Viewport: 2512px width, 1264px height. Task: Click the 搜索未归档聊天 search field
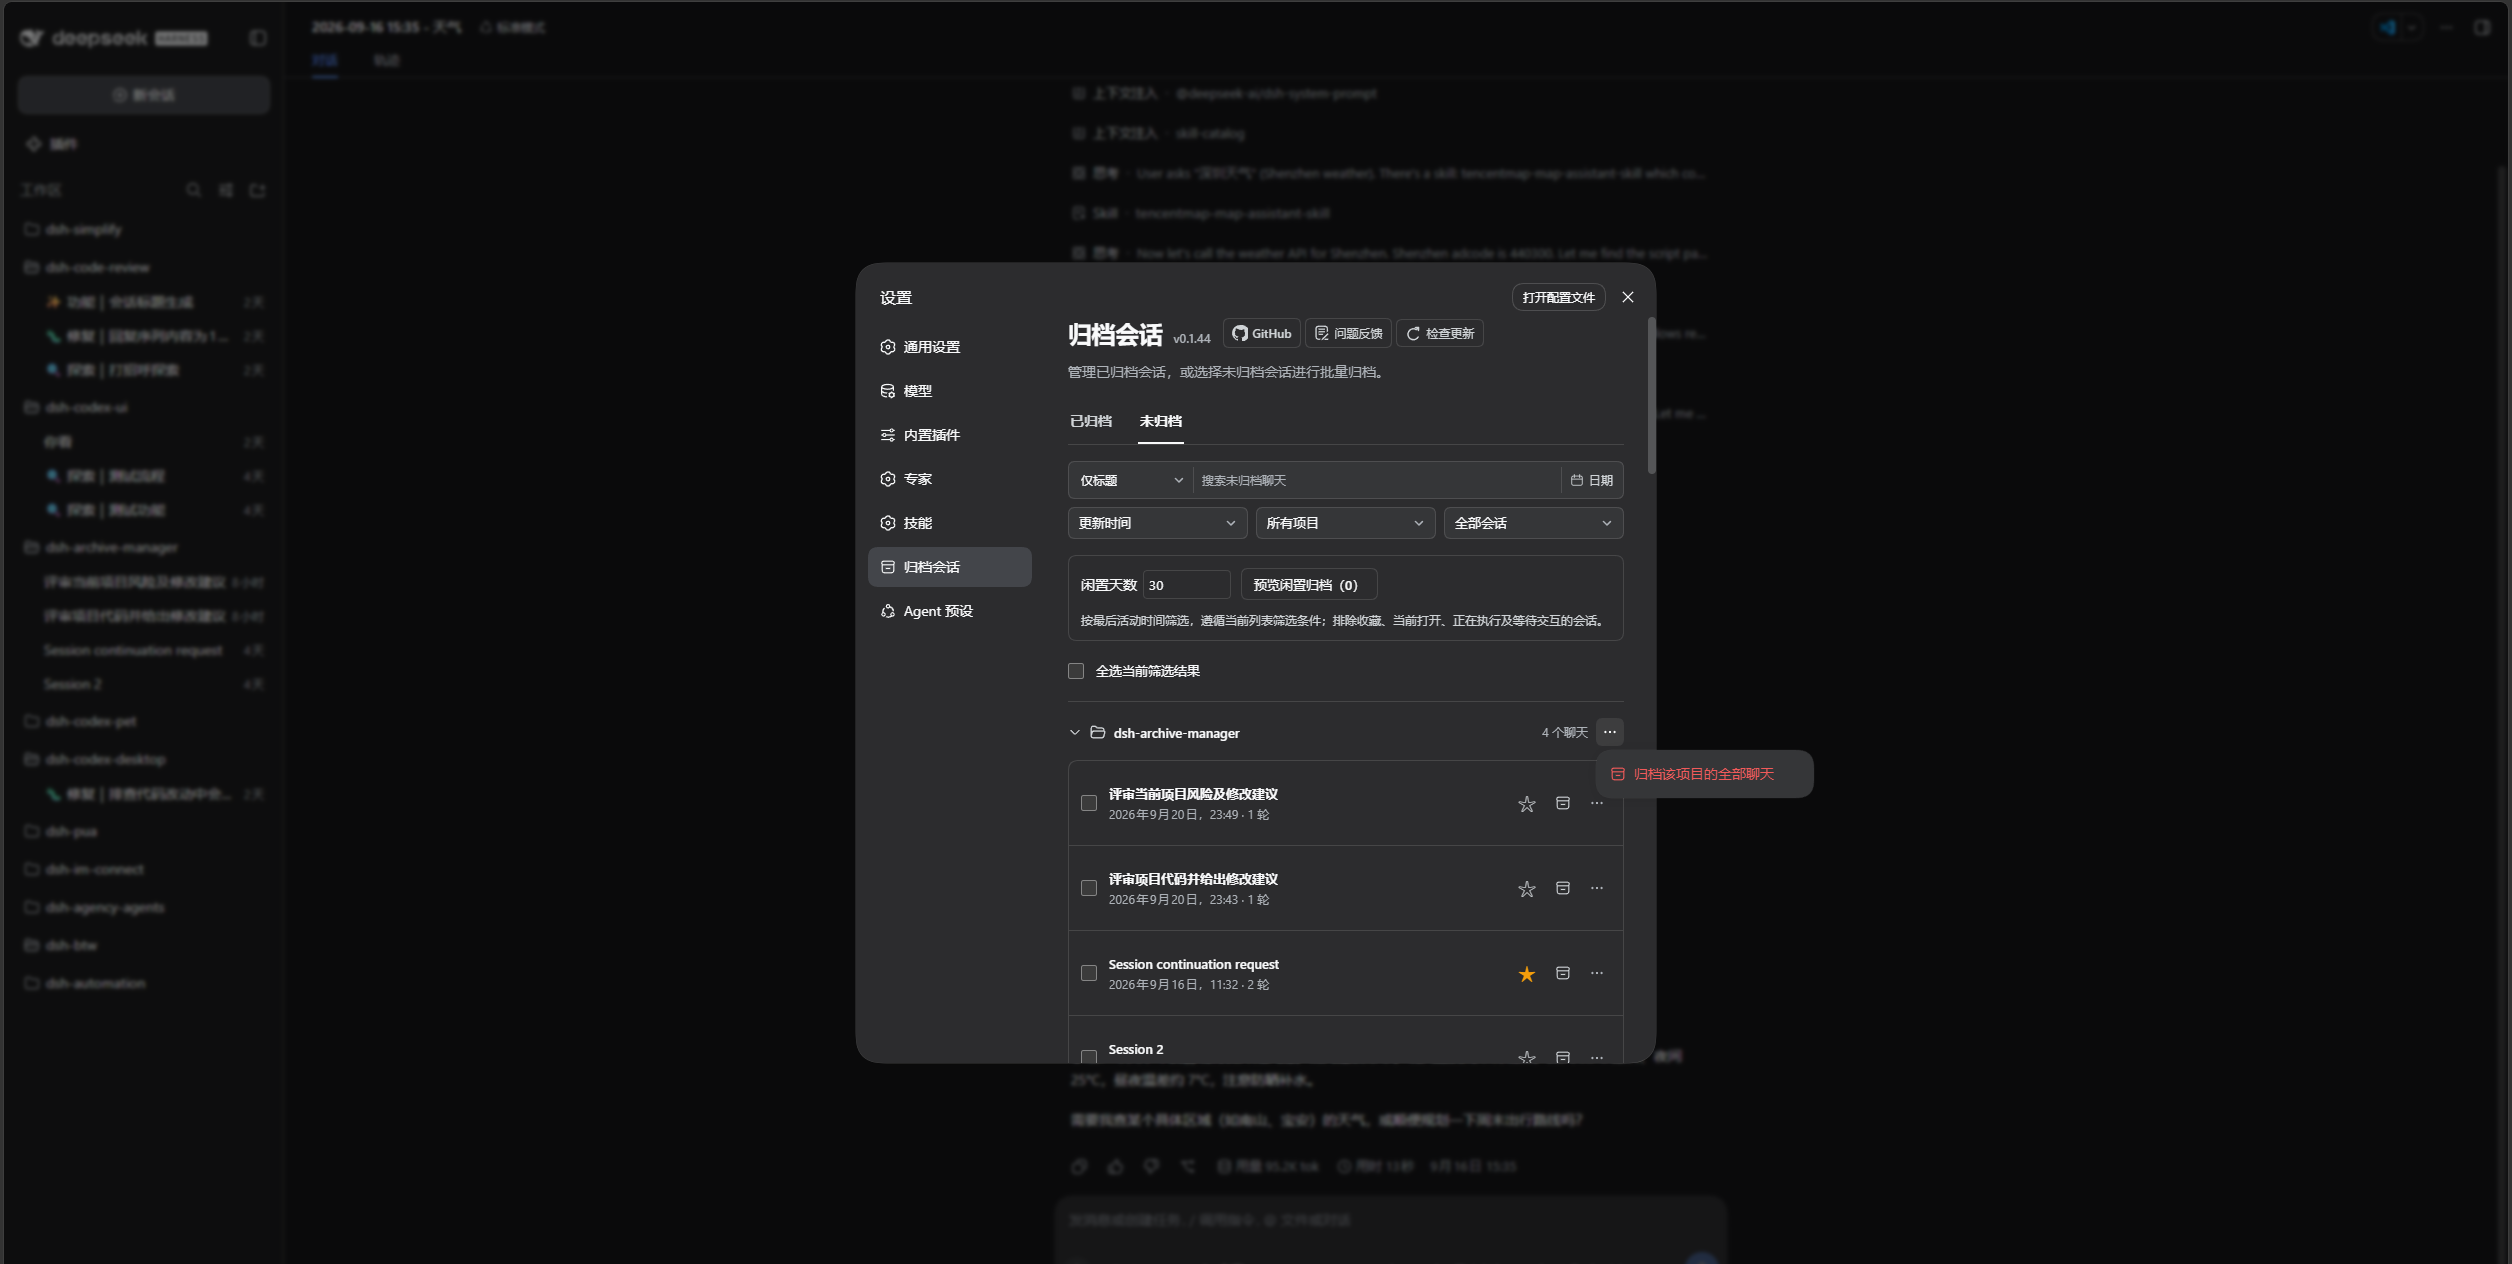click(x=1377, y=481)
